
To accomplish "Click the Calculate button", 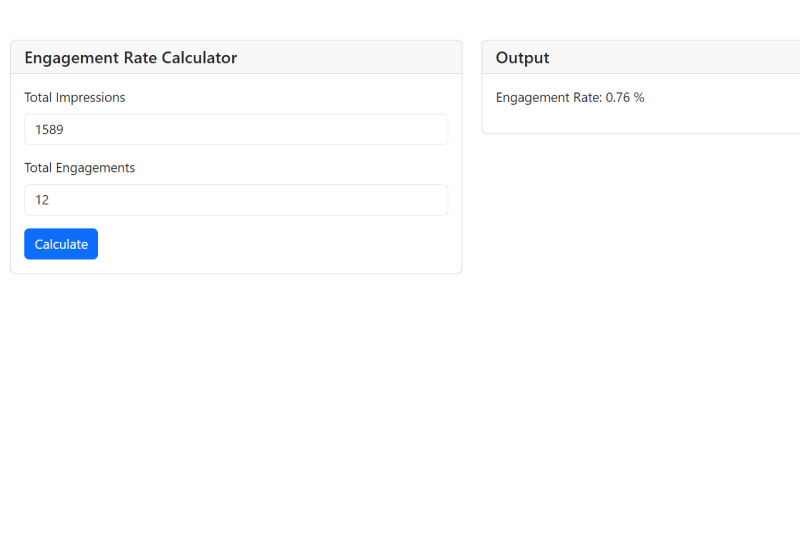I will click(x=61, y=244).
